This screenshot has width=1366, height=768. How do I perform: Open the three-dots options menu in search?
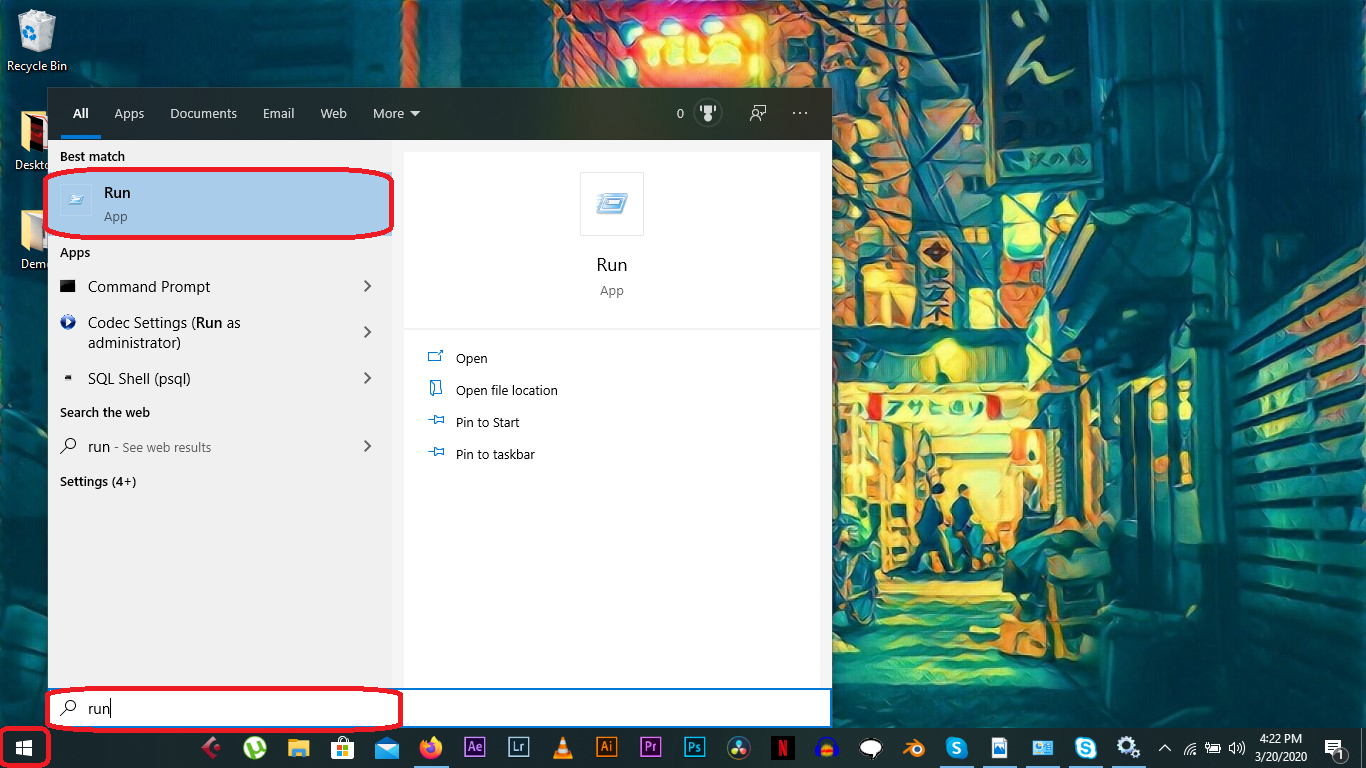pyautogui.click(x=800, y=113)
